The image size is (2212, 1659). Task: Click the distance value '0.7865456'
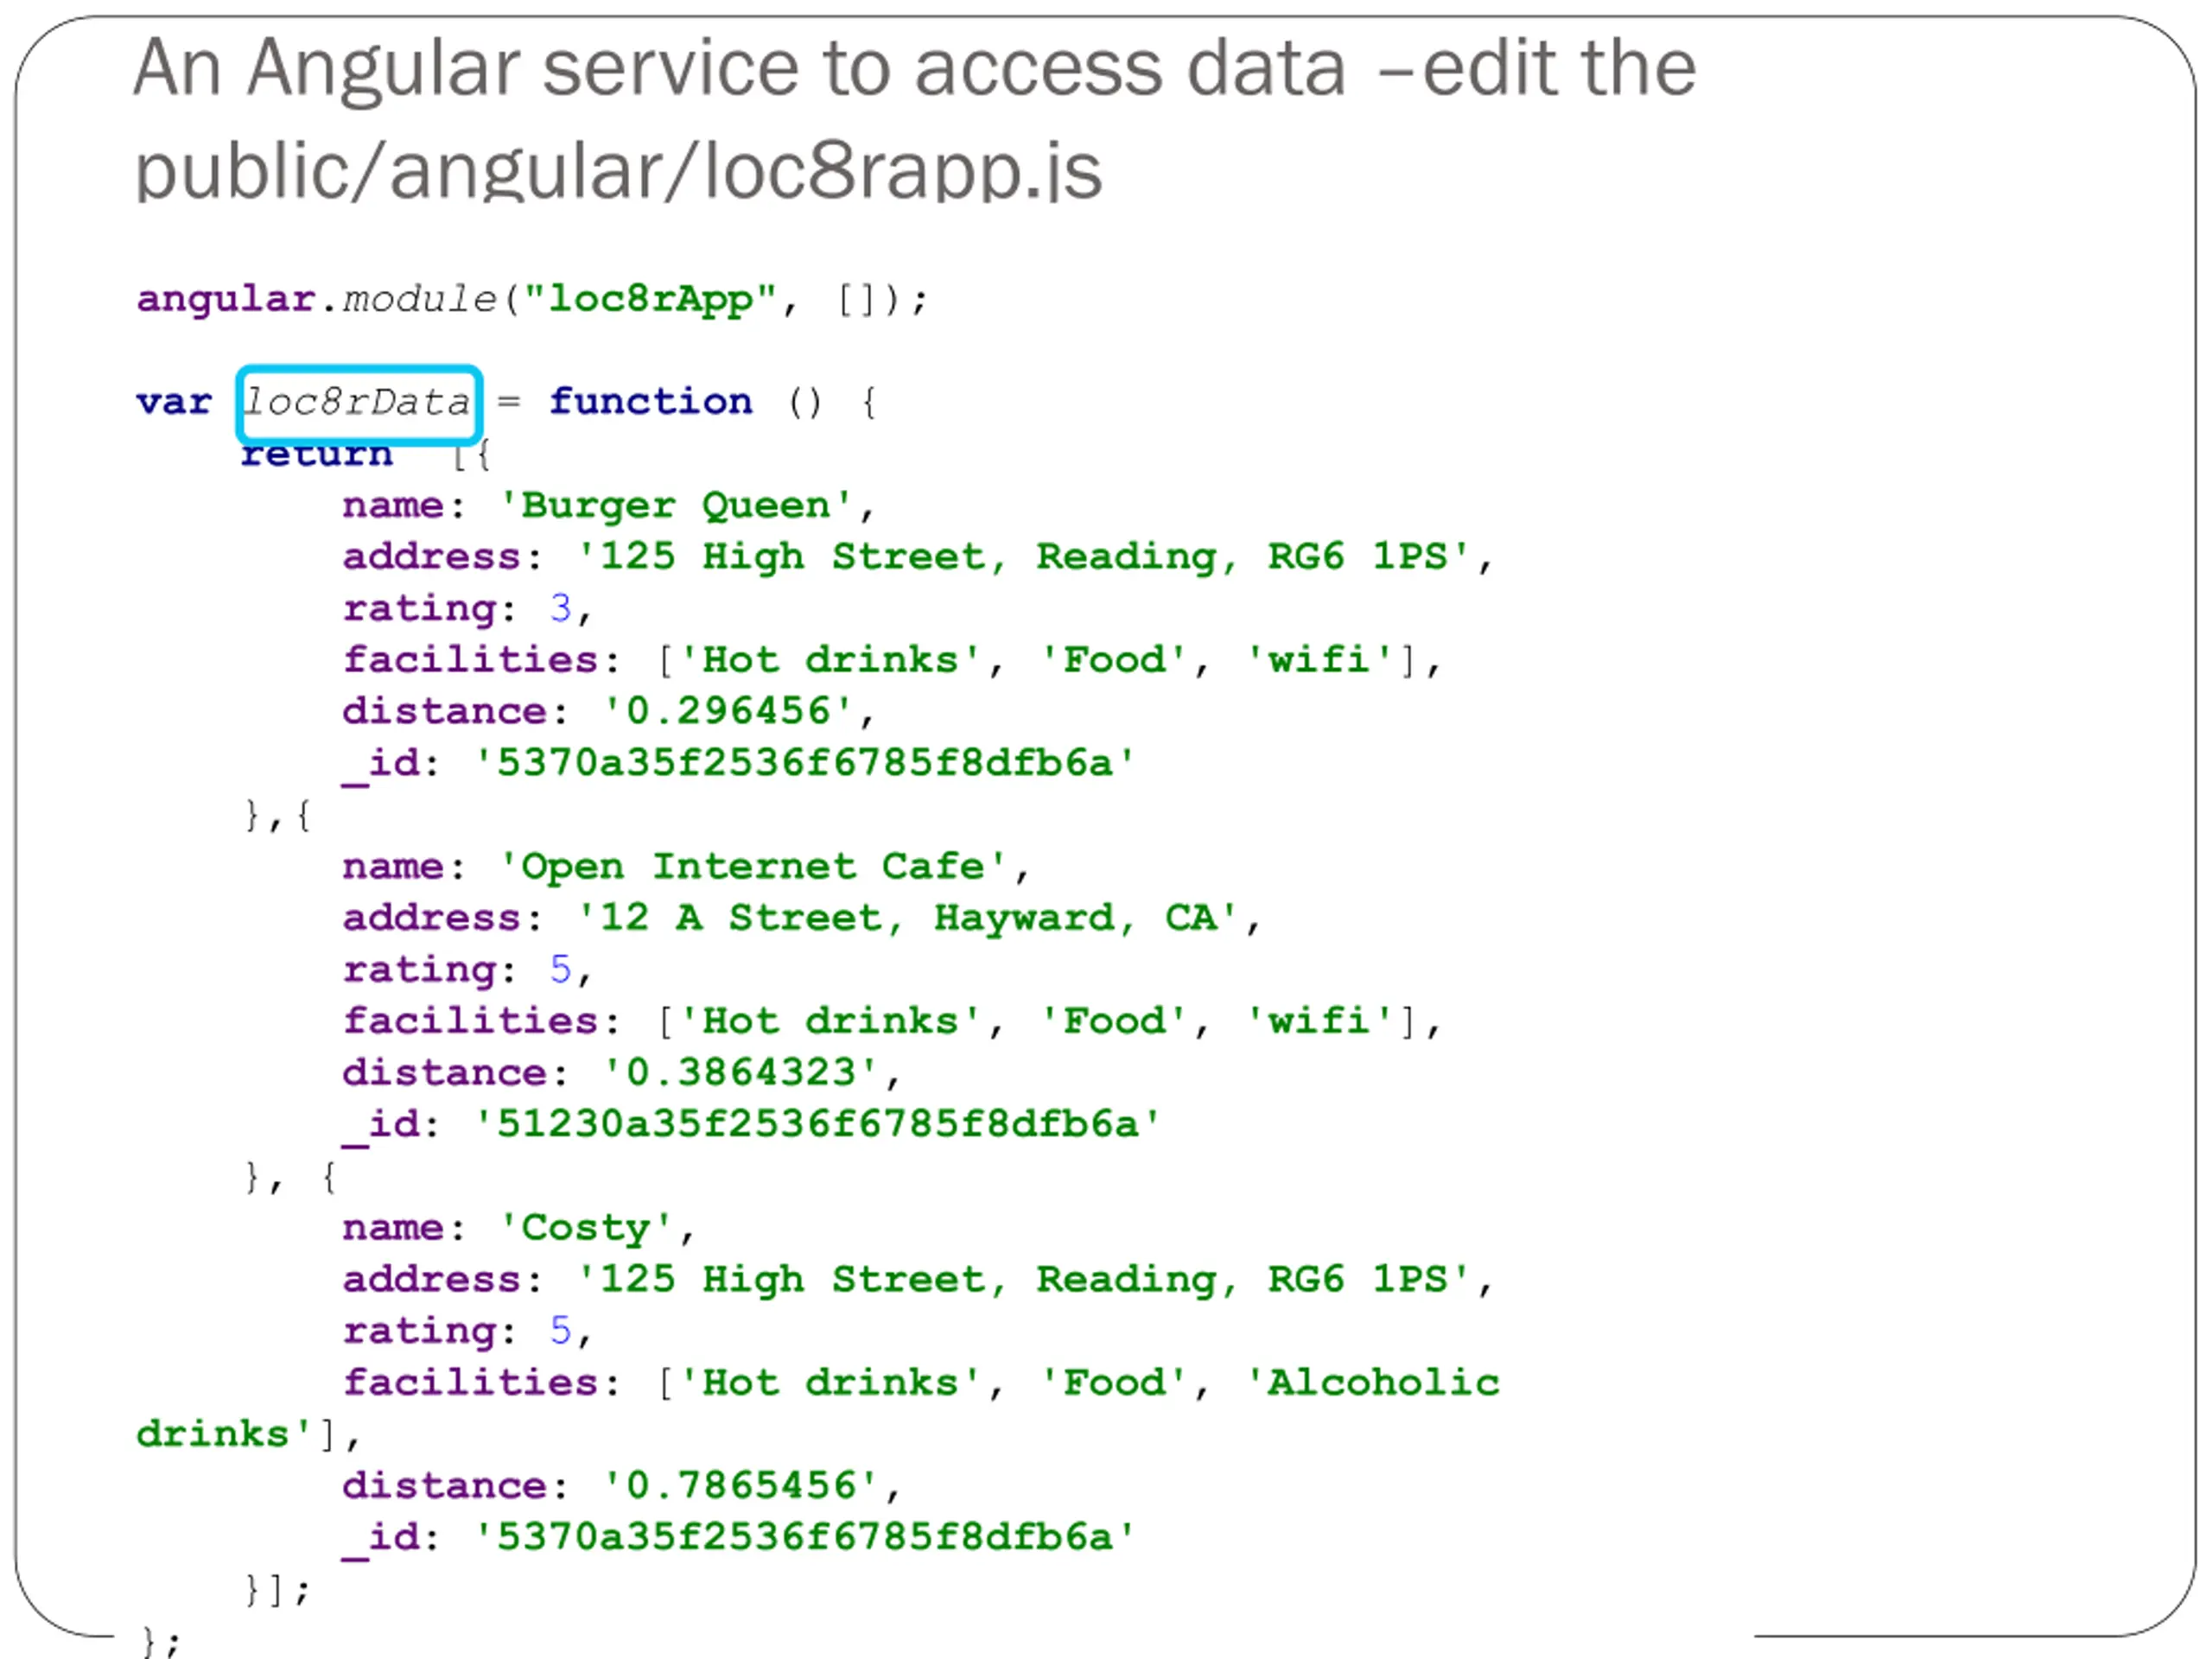coord(741,1486)
